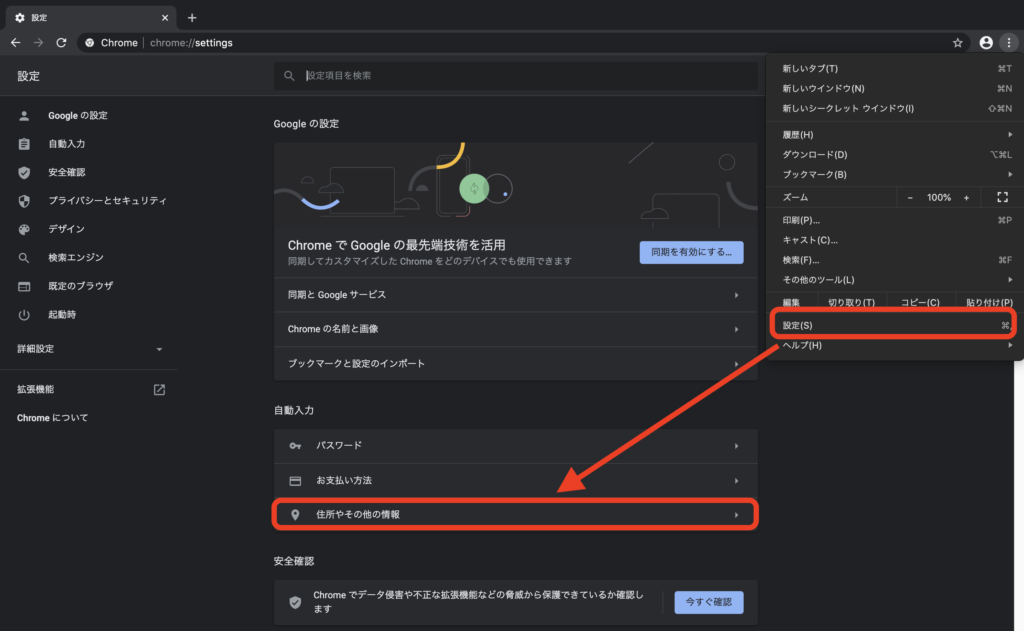Open Chrome について in the sidebar
The image size is (1024, 631).
pyautogui.click(x=52, y=418)
